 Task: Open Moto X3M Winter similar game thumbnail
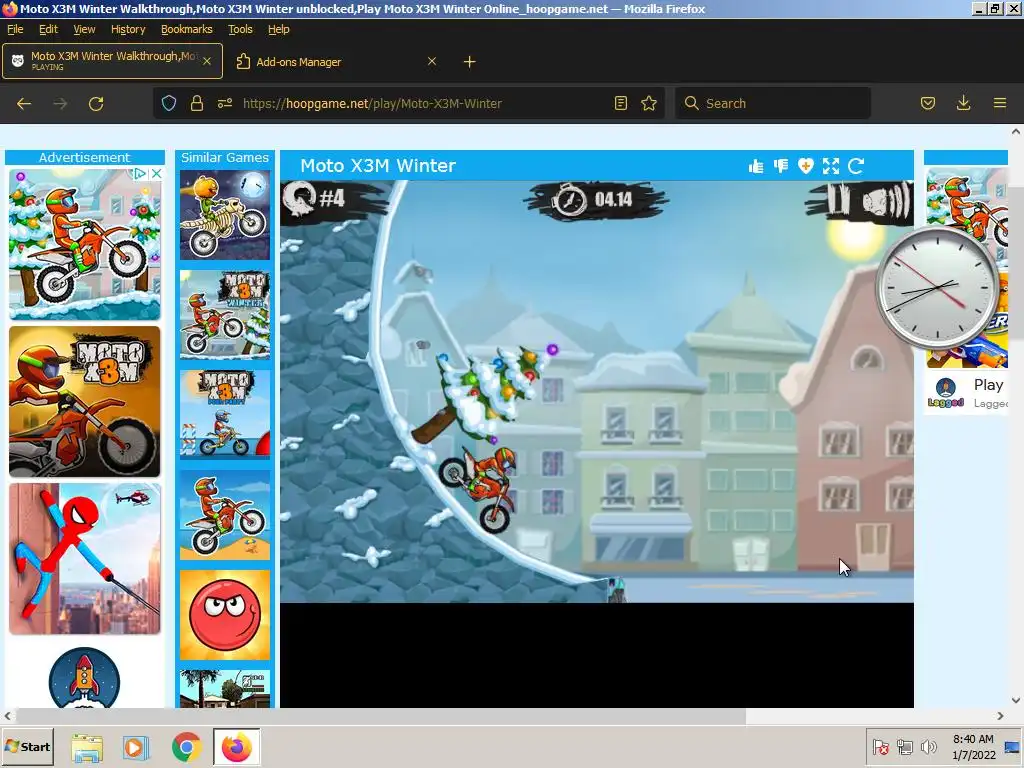(x=225, y=315)
